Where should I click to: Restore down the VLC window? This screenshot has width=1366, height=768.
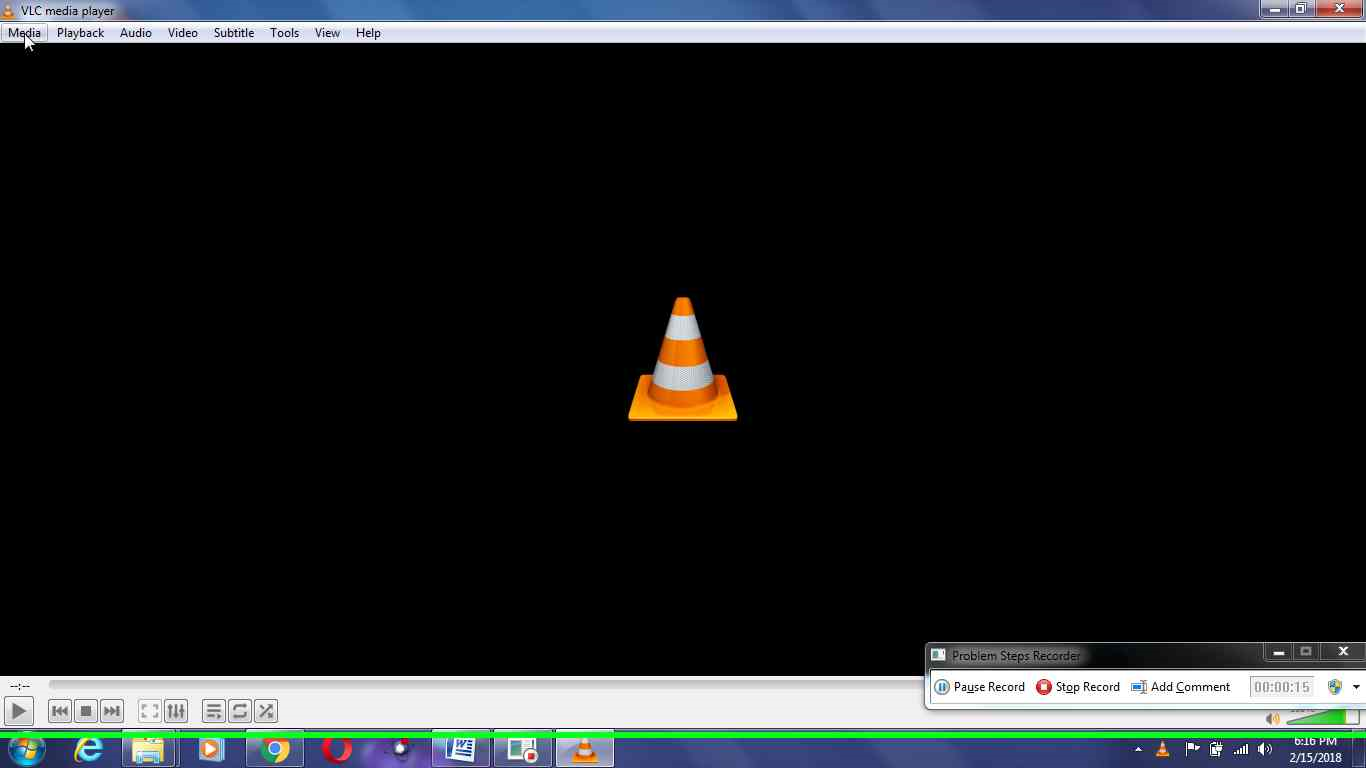[1301, 9]
